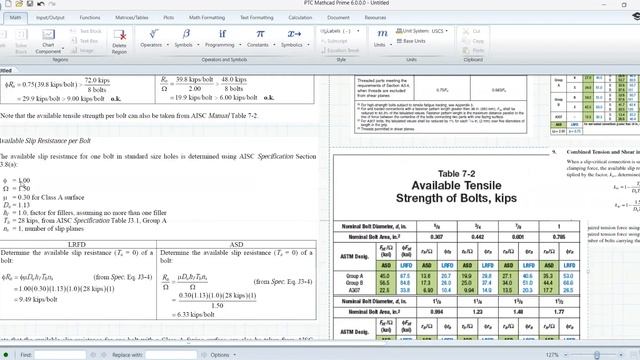Expand the Units dropdown arrow
This screenshot has height=360, width=640.
point(391,45)
